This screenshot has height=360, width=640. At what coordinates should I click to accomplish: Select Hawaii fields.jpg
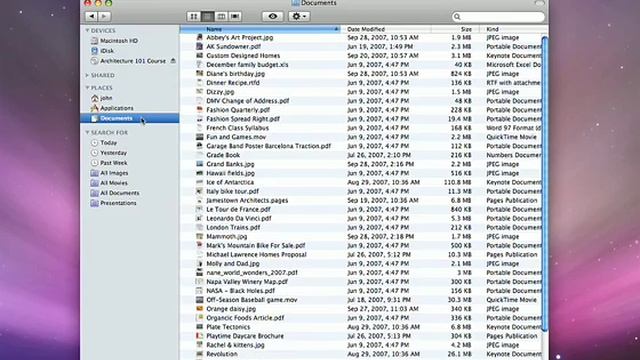point(230,173)
